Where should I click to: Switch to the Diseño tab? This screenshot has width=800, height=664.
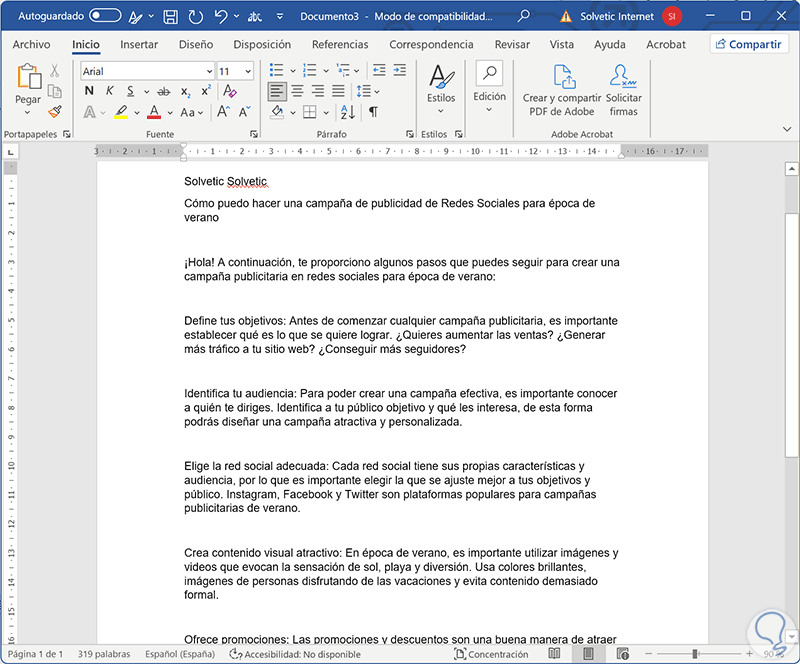click(196, 44)
